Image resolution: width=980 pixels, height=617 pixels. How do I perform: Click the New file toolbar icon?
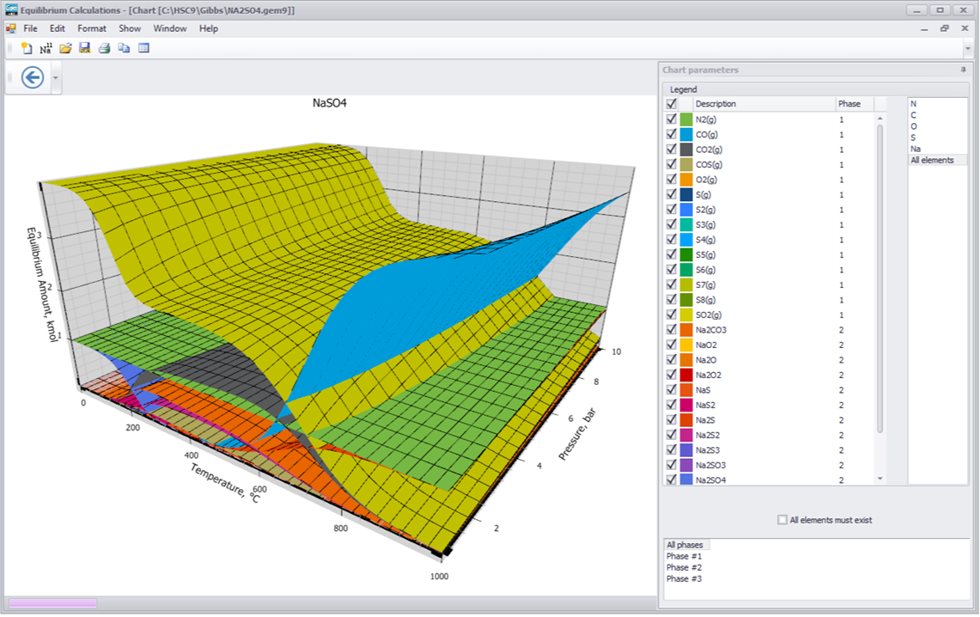tap(27, 48)
